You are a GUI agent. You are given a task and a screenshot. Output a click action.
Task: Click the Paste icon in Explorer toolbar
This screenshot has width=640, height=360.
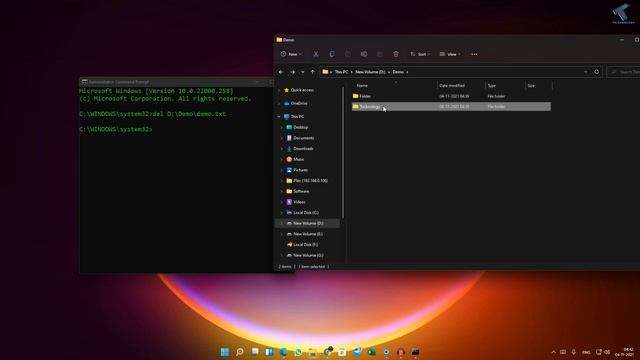[x=348, y=54]
